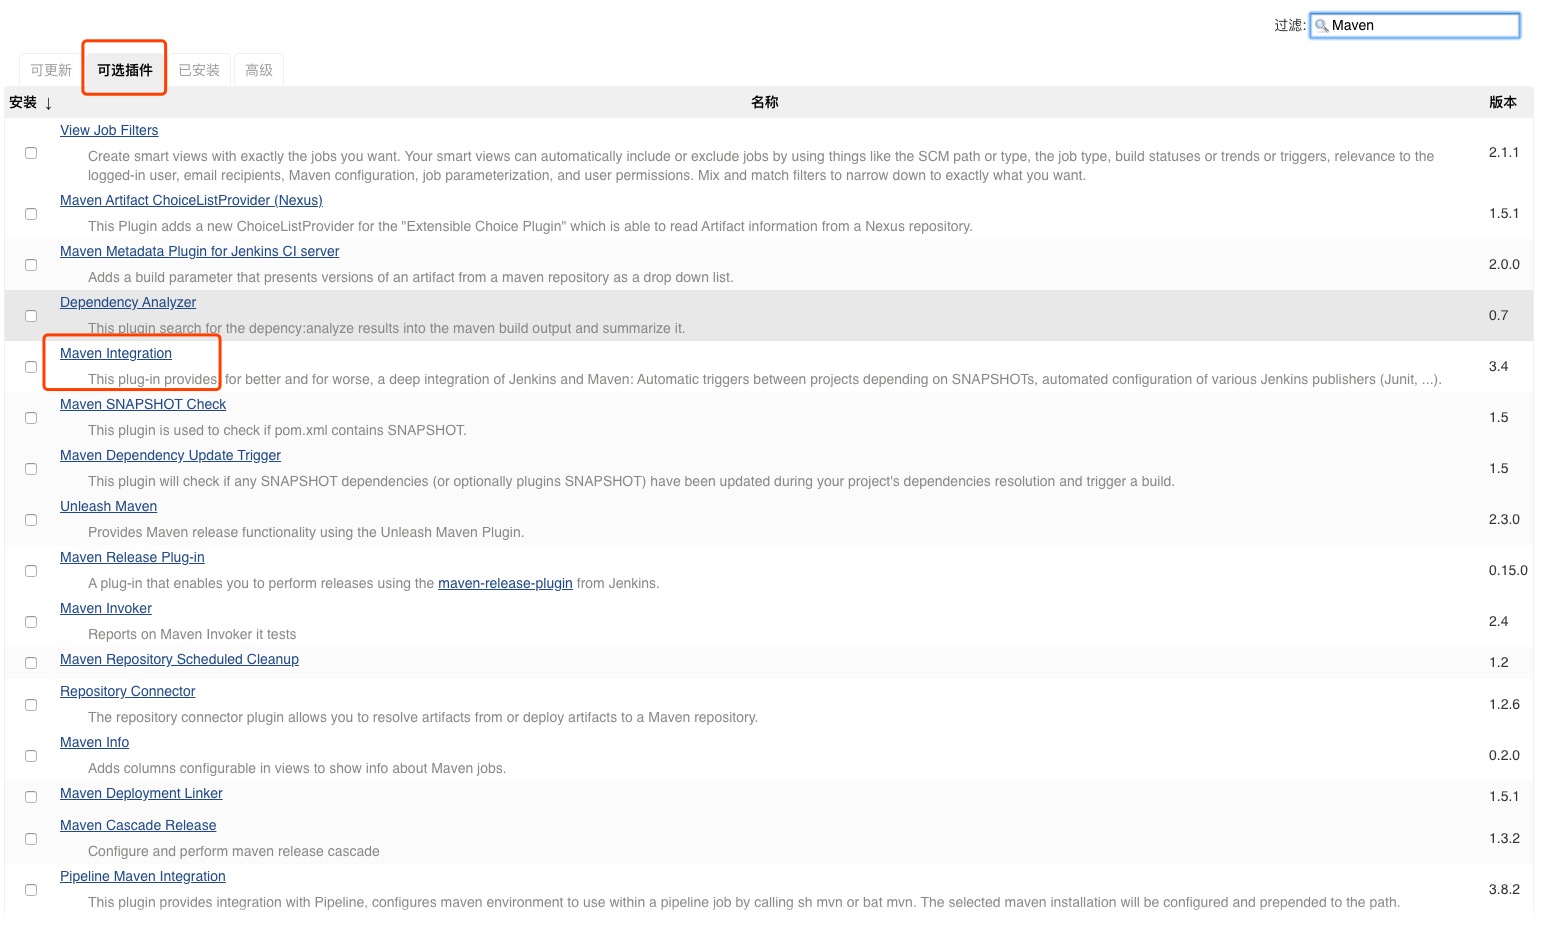Image resolution: width=1547 pixels, height=928 pixels.
Task: Open the Maven Release Plug-in link
Action: (132, 557)
